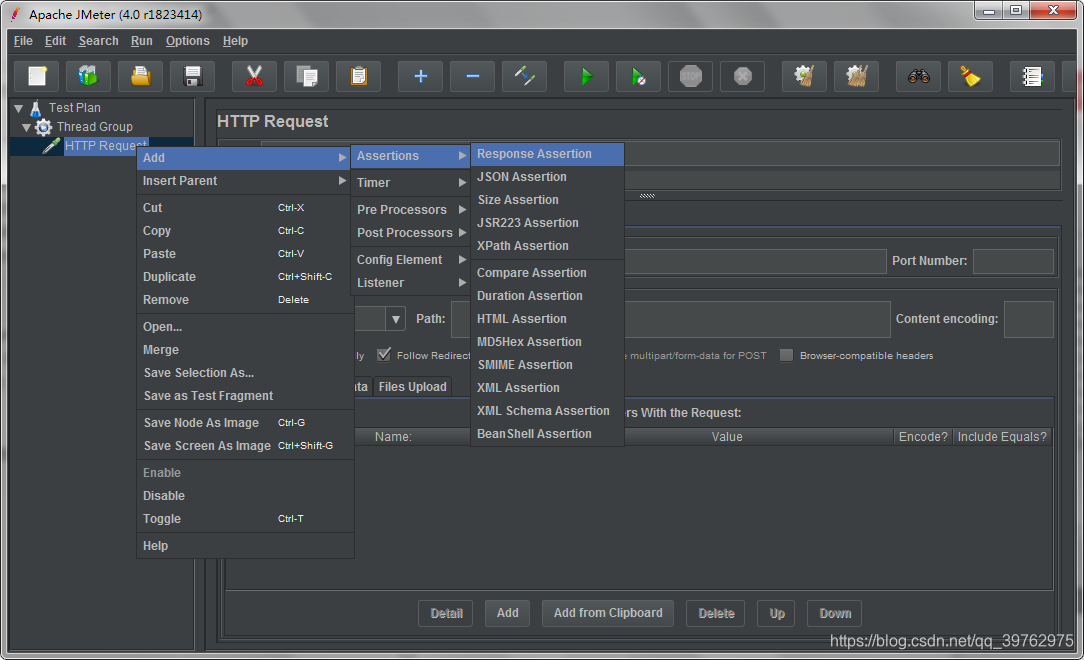1084x660 pixels.
Task: Select Disable in context menu
Action: (245, 496)
